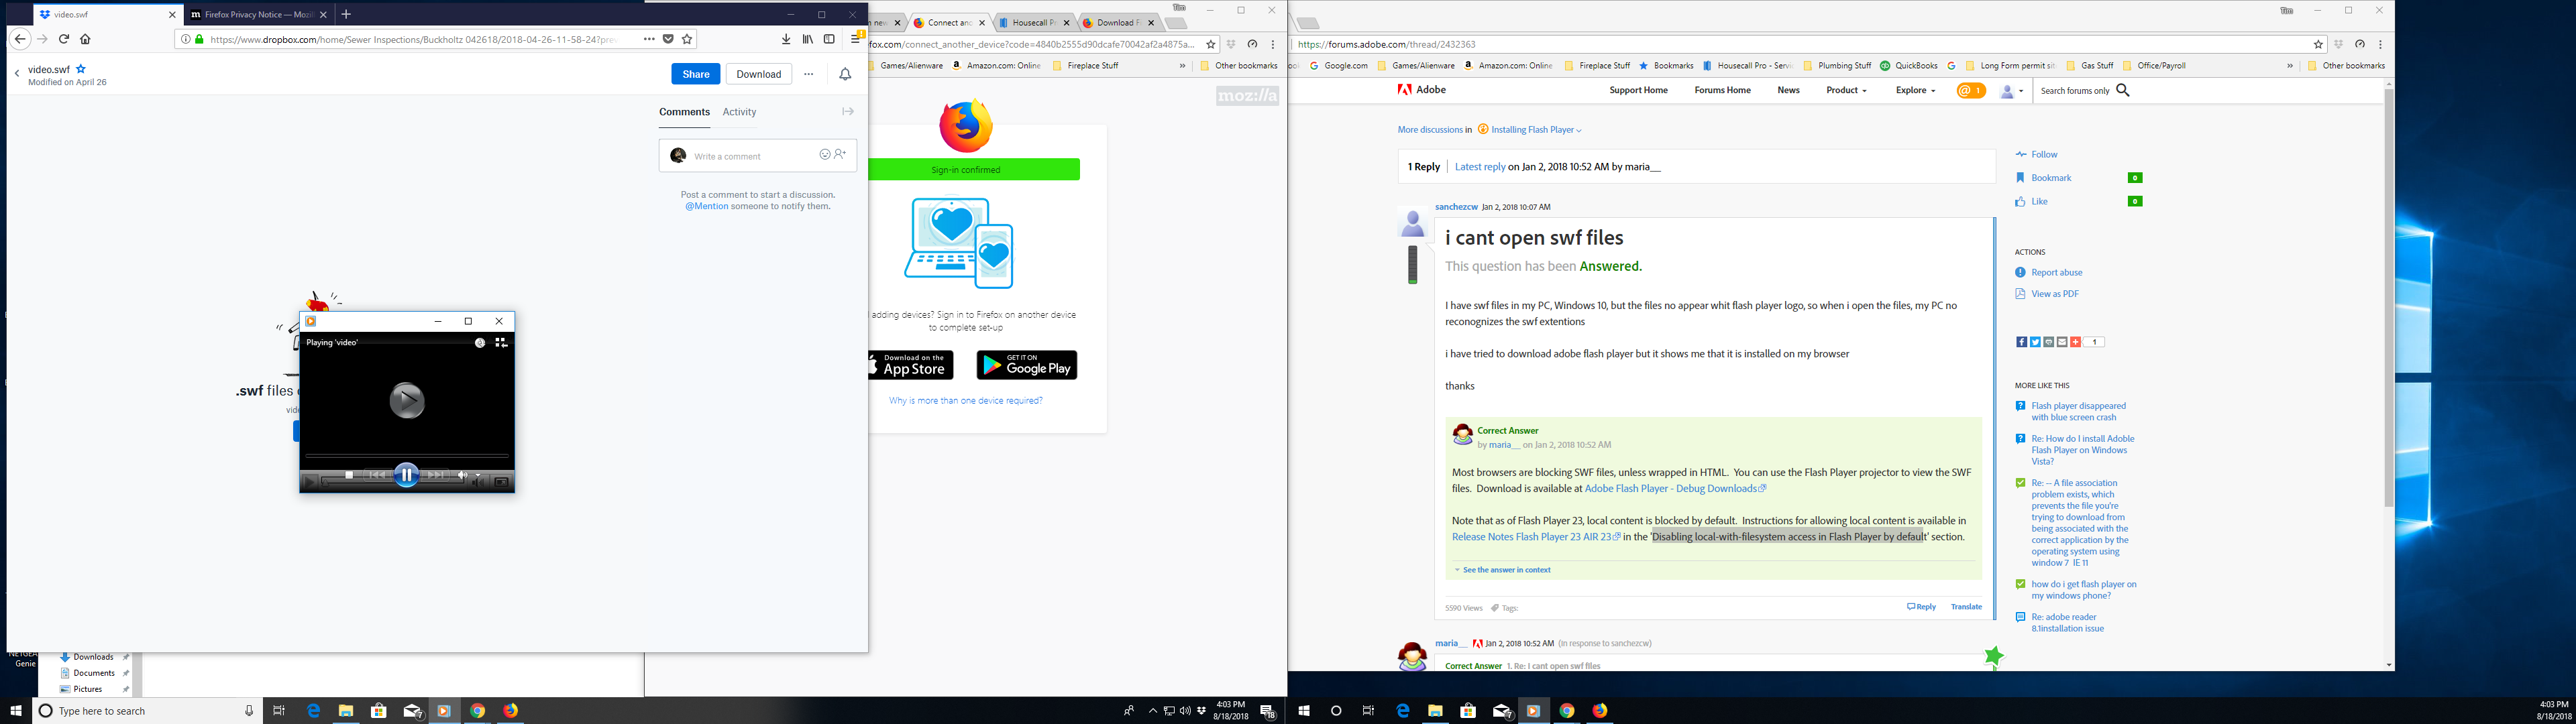The image size is (2576, 724).
Task: Expand Installing Flash Player dropdown
Action: tap(1536, 130)
